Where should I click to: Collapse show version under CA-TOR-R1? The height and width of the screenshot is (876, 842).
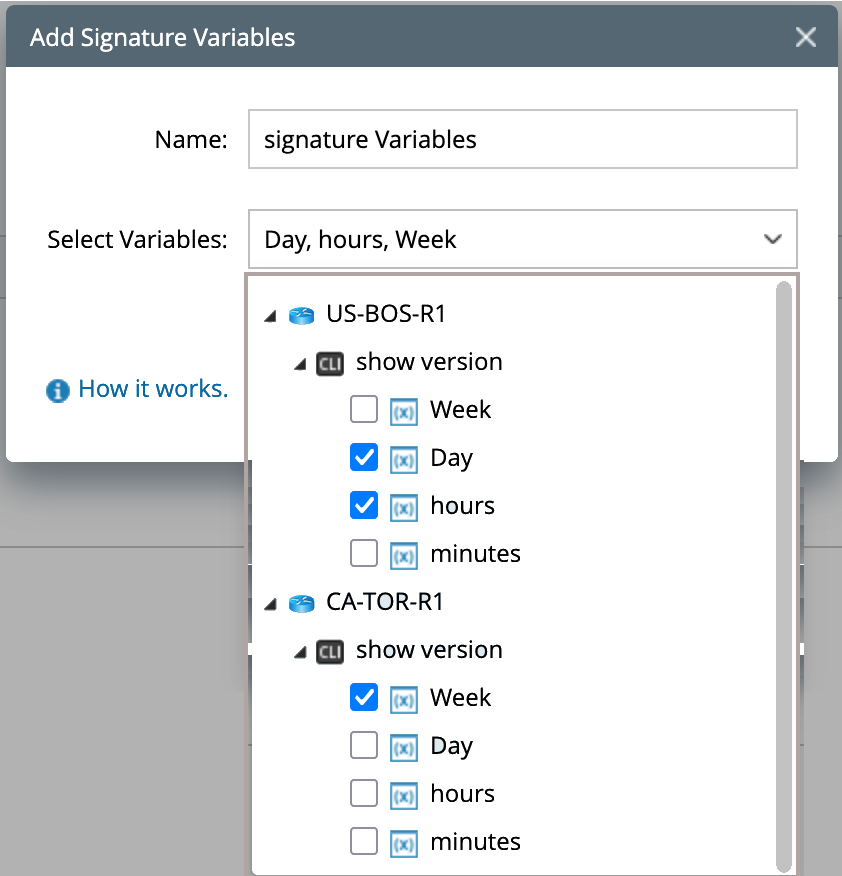299,652
